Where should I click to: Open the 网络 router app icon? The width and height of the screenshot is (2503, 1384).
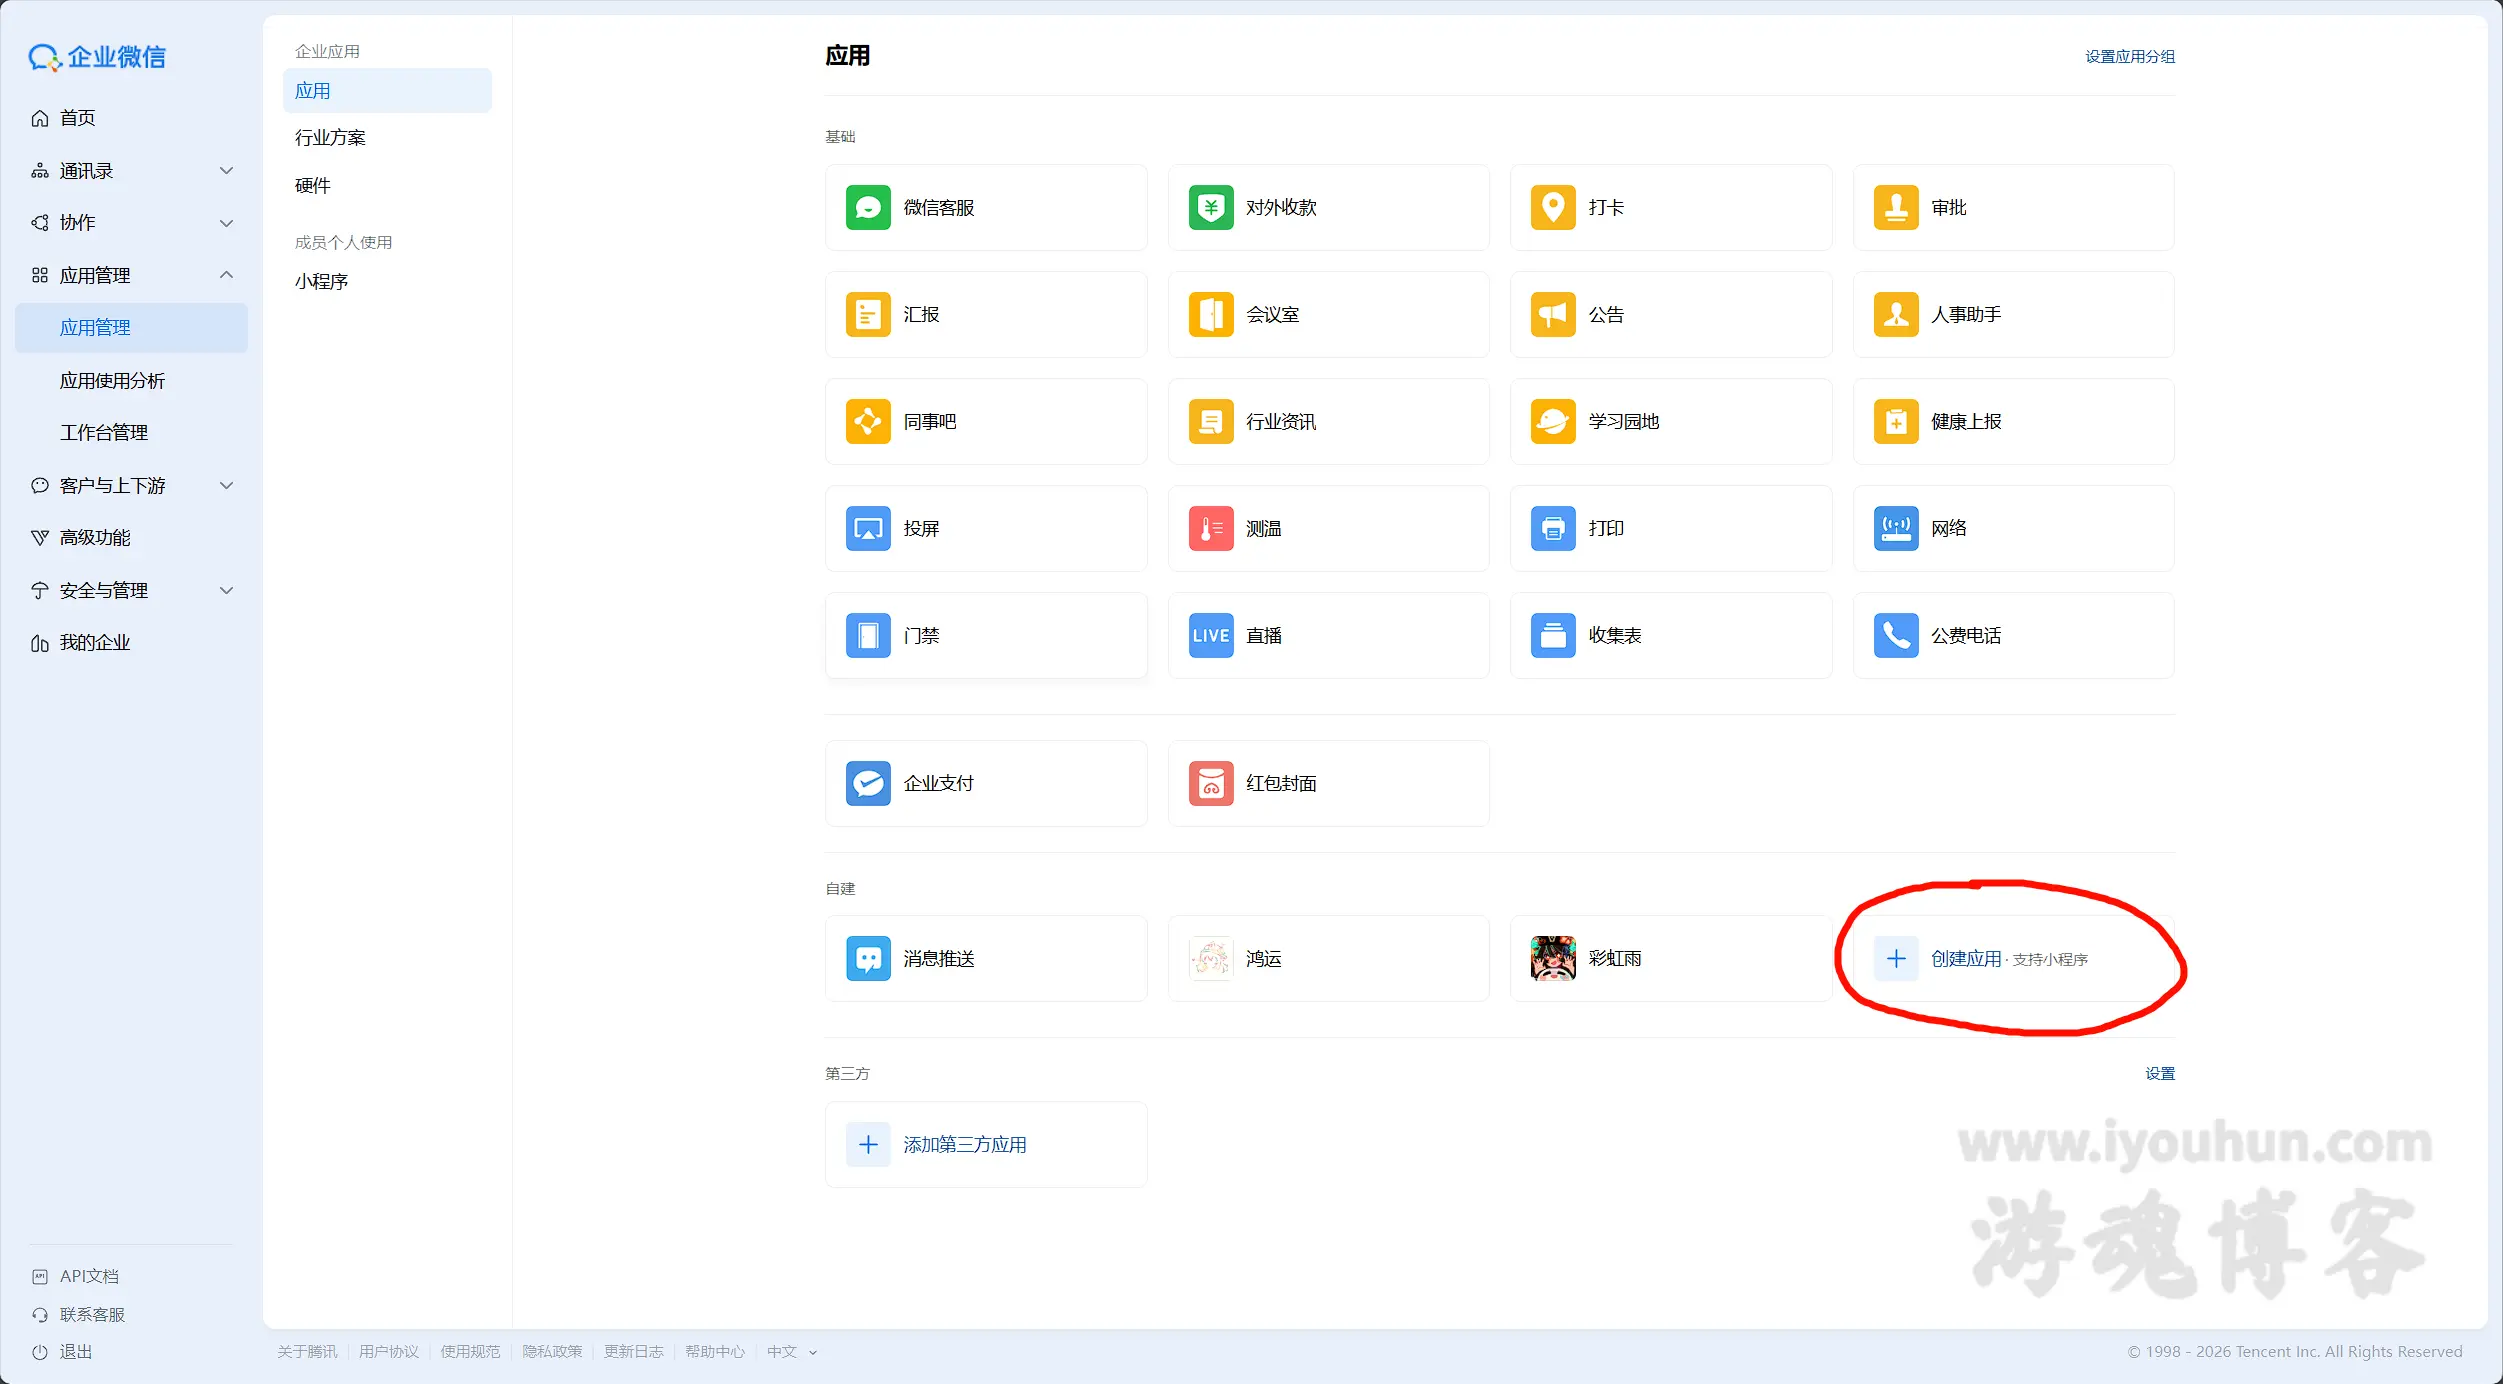(x=1895, y=529)
